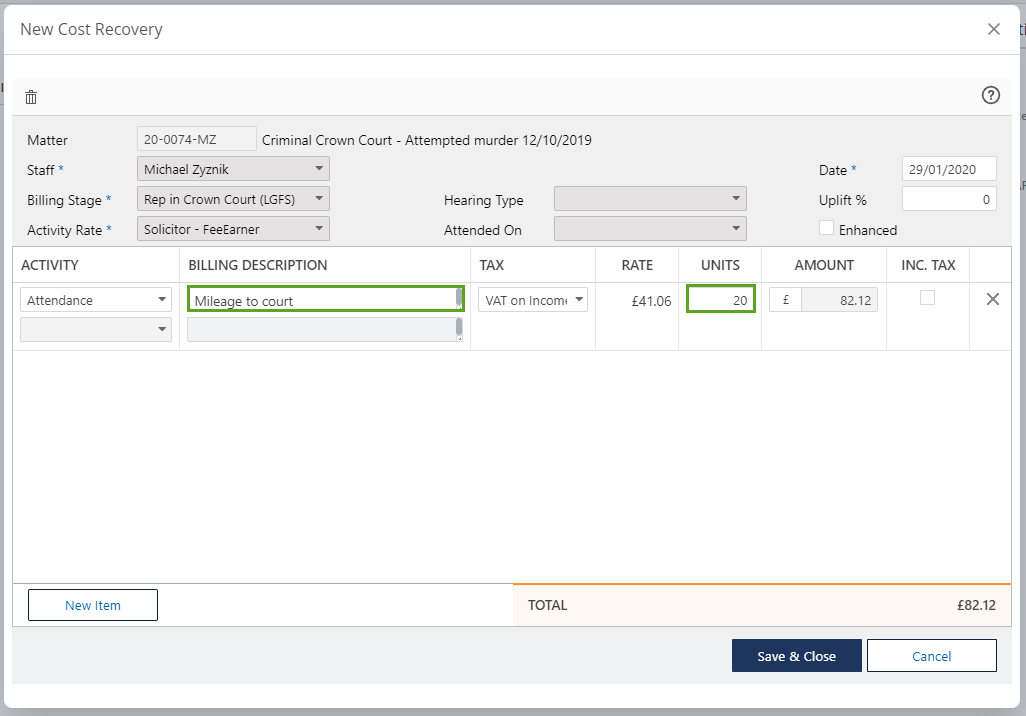This screenshot has width=1026, height=716.
Task: Edit the Mileage to court description
Action: point(323,300)
